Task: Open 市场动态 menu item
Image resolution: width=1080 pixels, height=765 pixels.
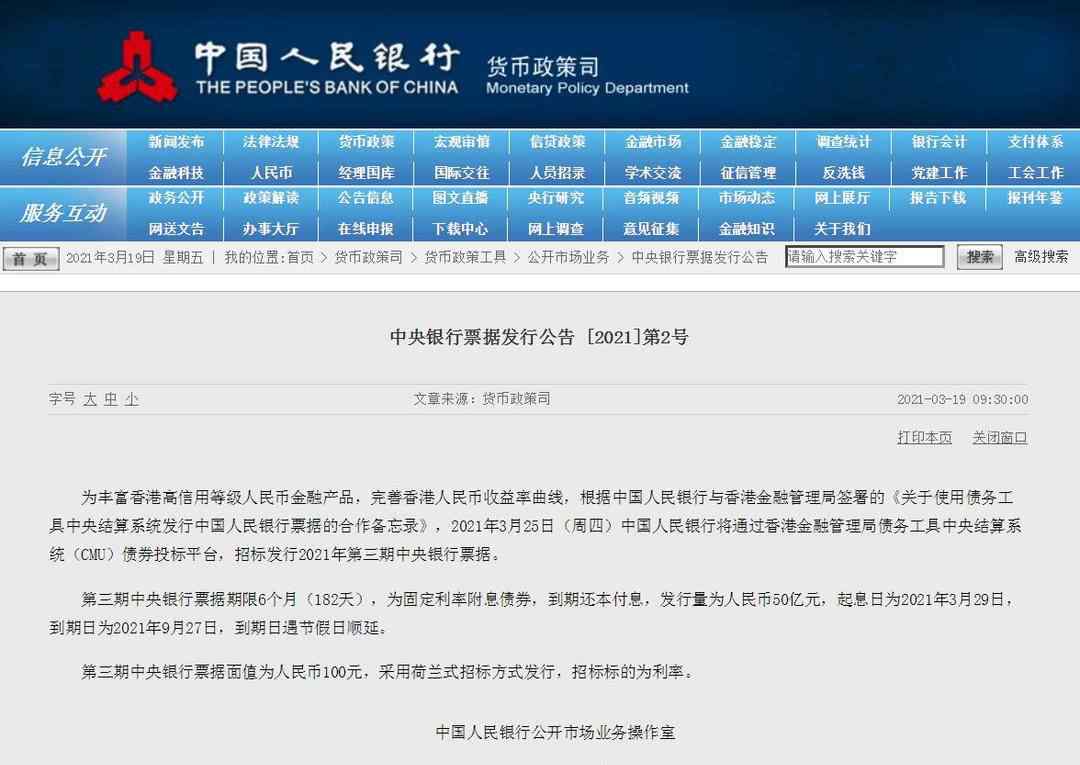Action: 747,198
